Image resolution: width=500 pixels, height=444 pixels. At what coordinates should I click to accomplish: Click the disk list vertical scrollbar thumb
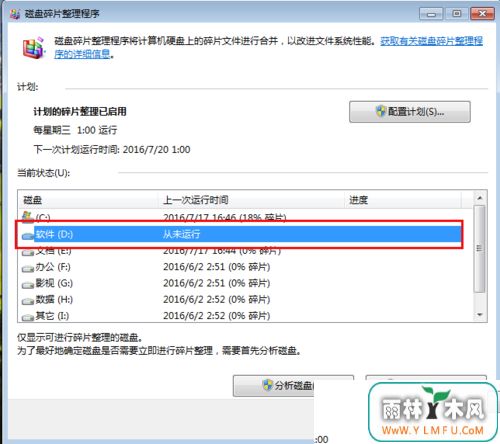click(480, 249)
